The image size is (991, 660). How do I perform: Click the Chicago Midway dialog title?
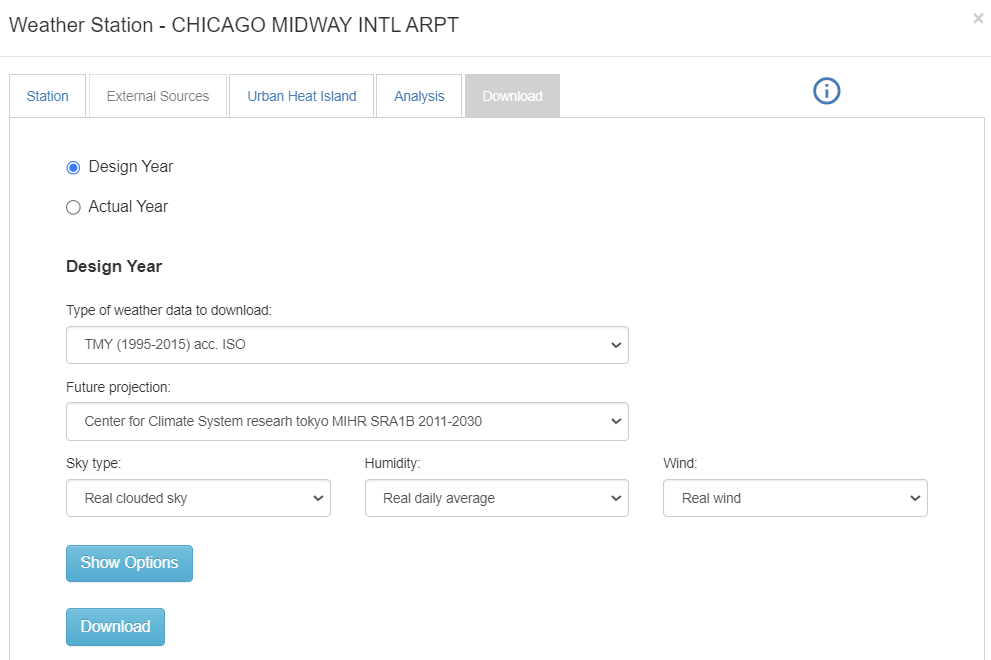coord(234,26)
